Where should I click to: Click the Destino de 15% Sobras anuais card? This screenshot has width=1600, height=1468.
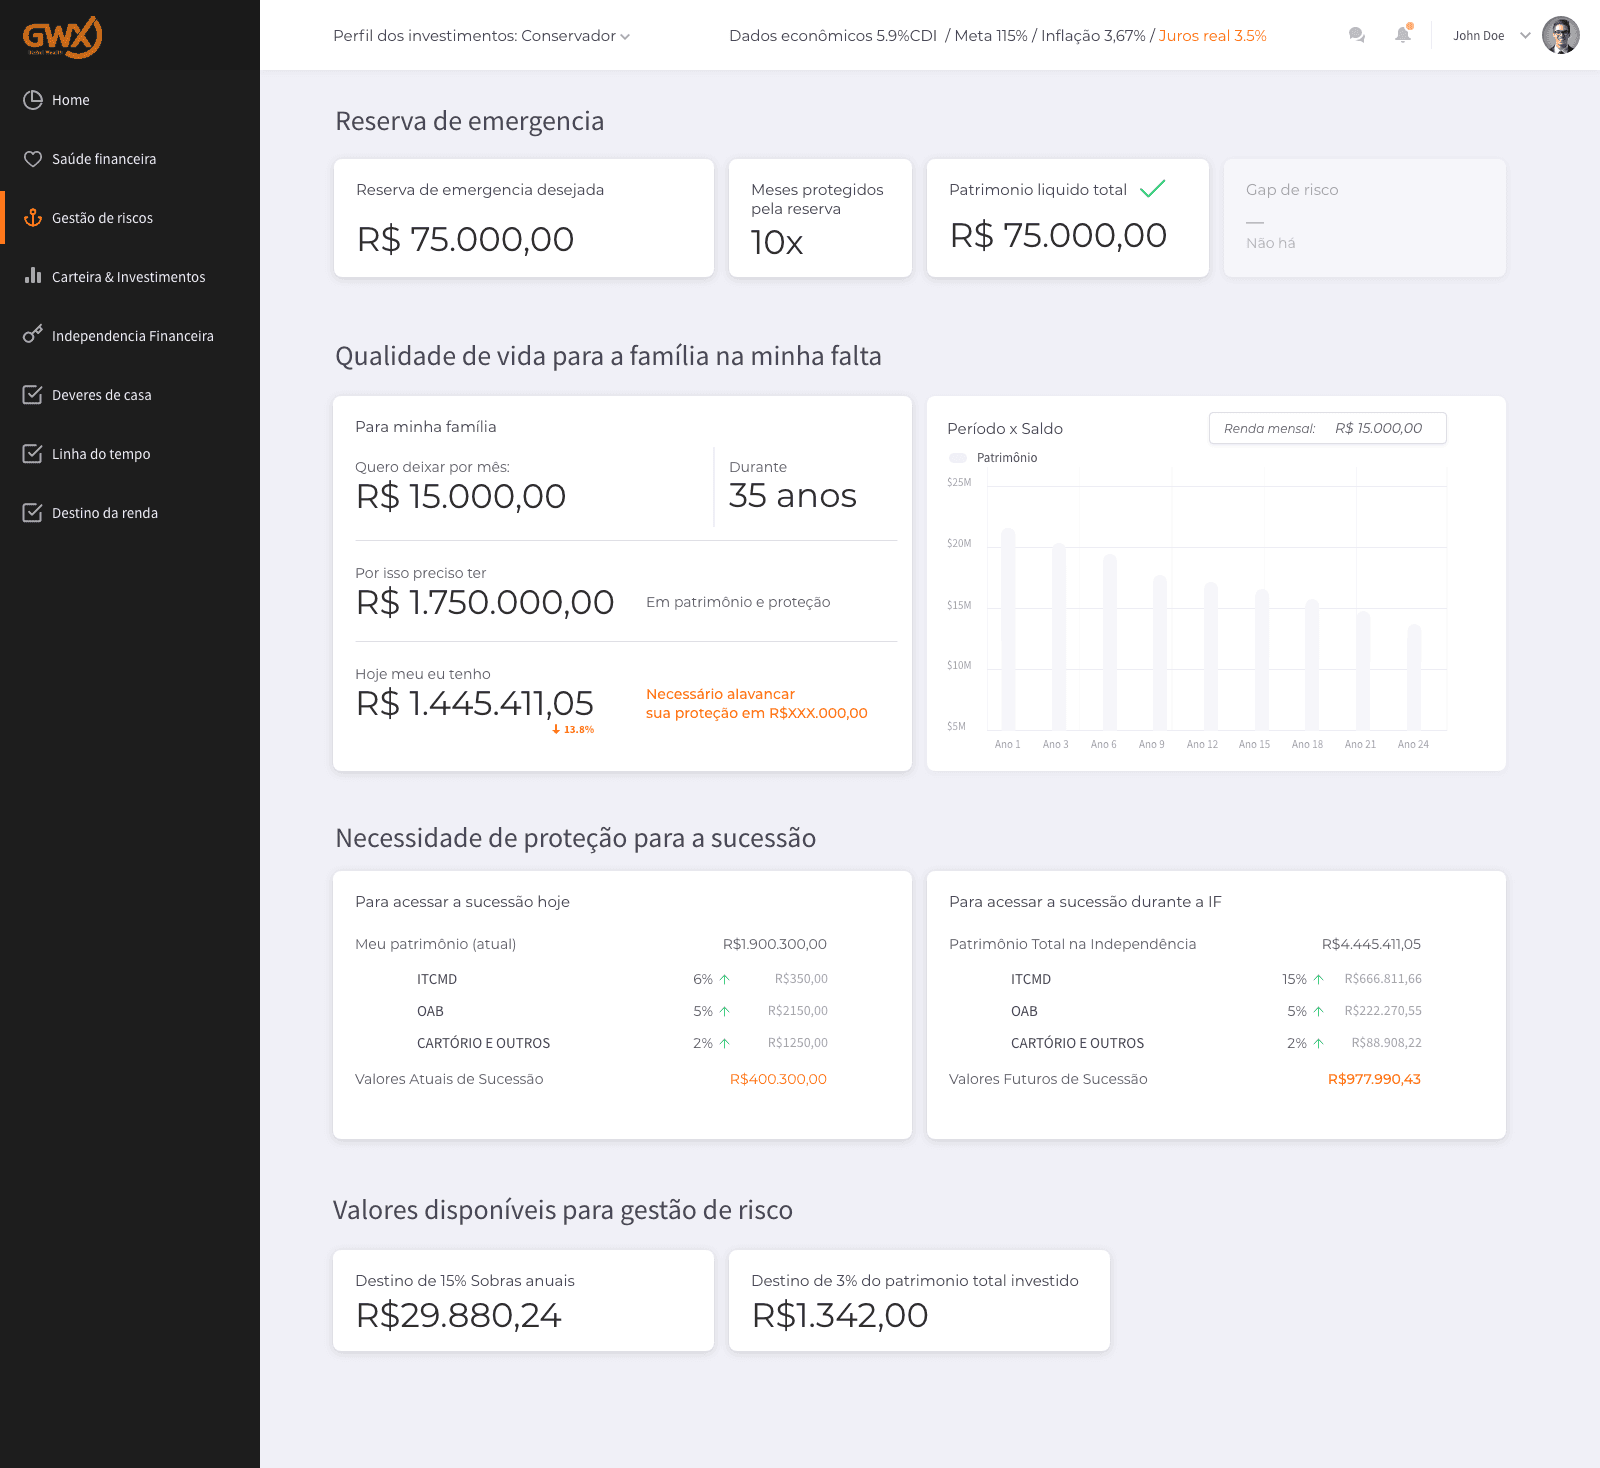(x=524, y=1300)
